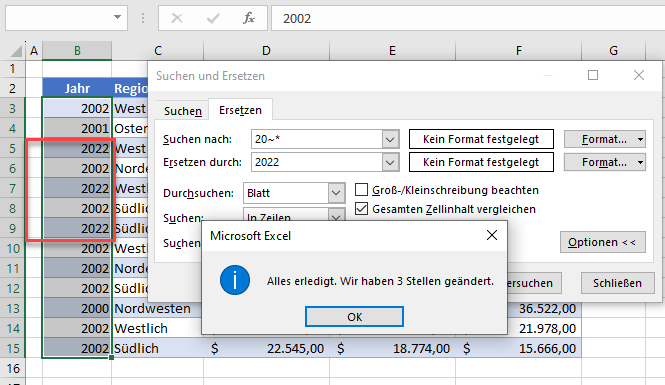
Task: Open the Name Box dropdown arrow
Action: point(117,18)
